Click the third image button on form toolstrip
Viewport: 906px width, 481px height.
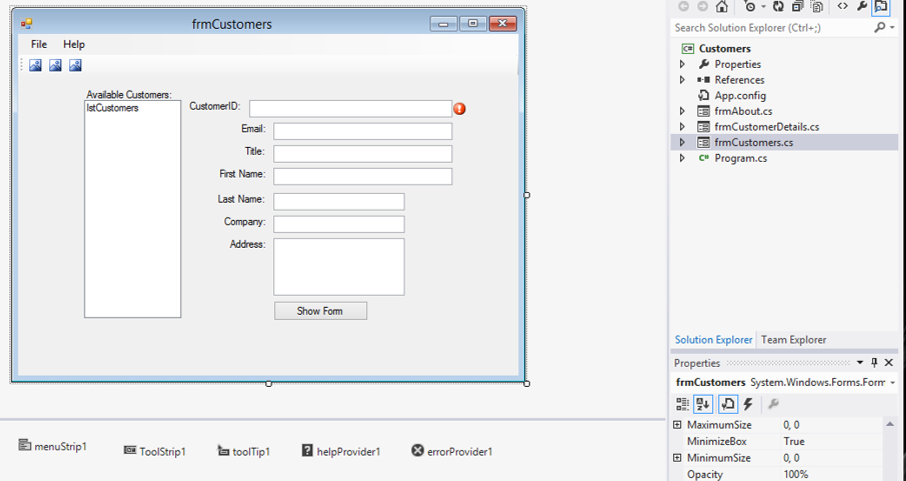[x=75, y=65]
